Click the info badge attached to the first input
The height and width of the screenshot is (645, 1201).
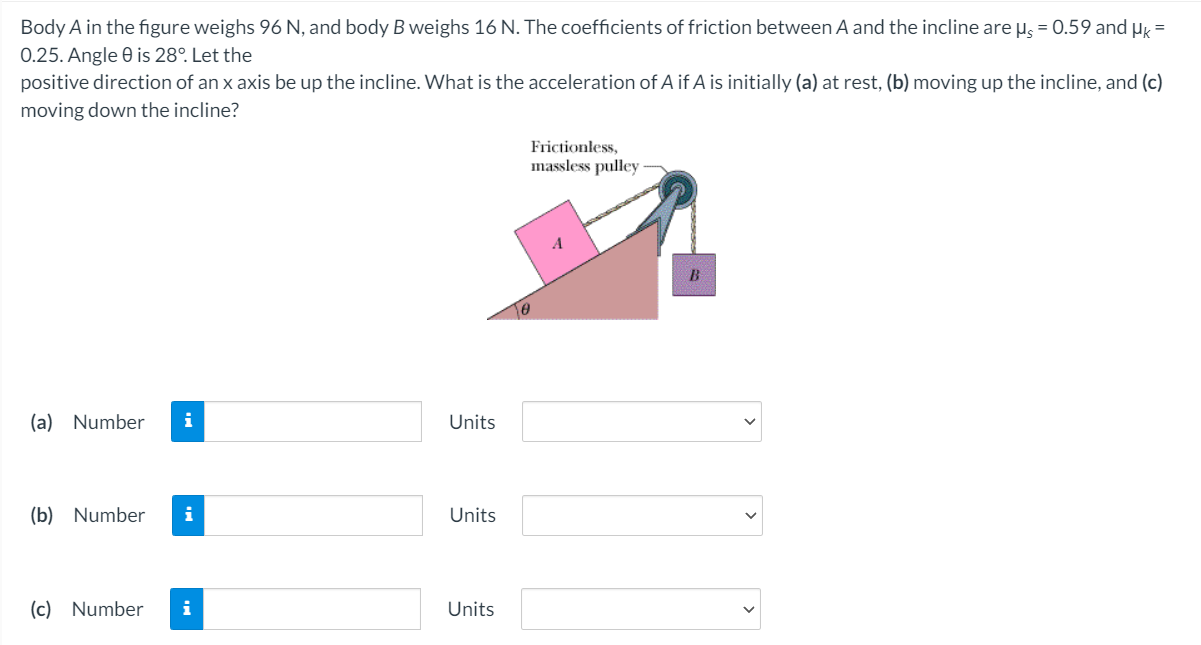coord(188,421)
